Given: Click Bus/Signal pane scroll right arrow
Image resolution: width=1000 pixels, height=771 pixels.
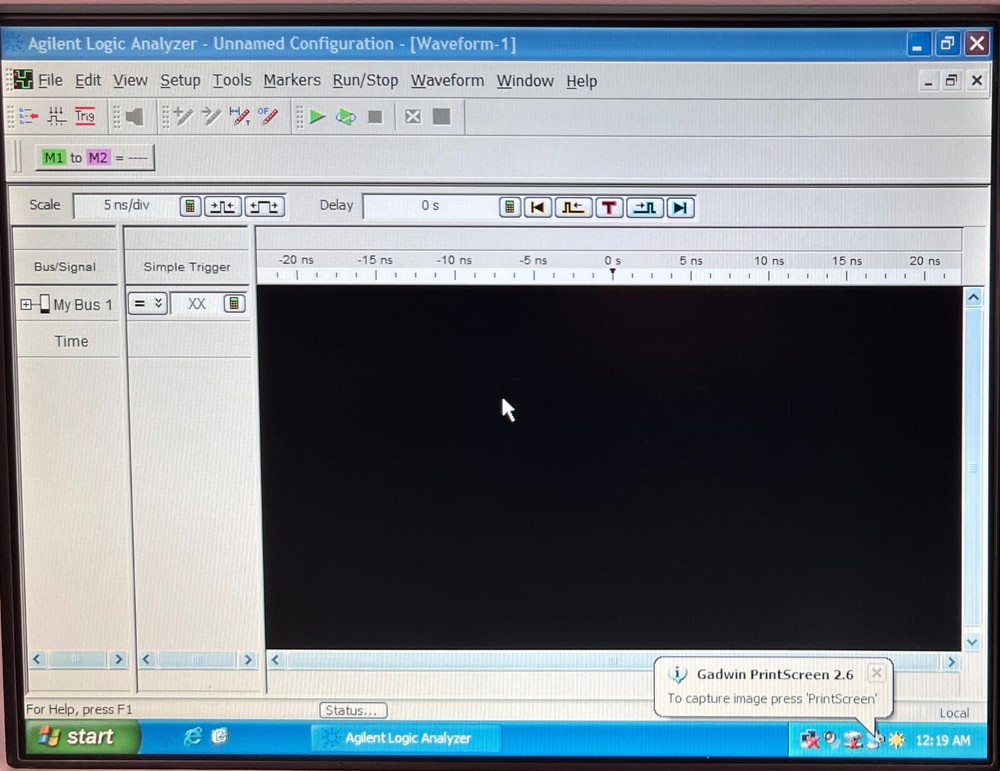Looking at the screenshot, I should tap(119, 659).
